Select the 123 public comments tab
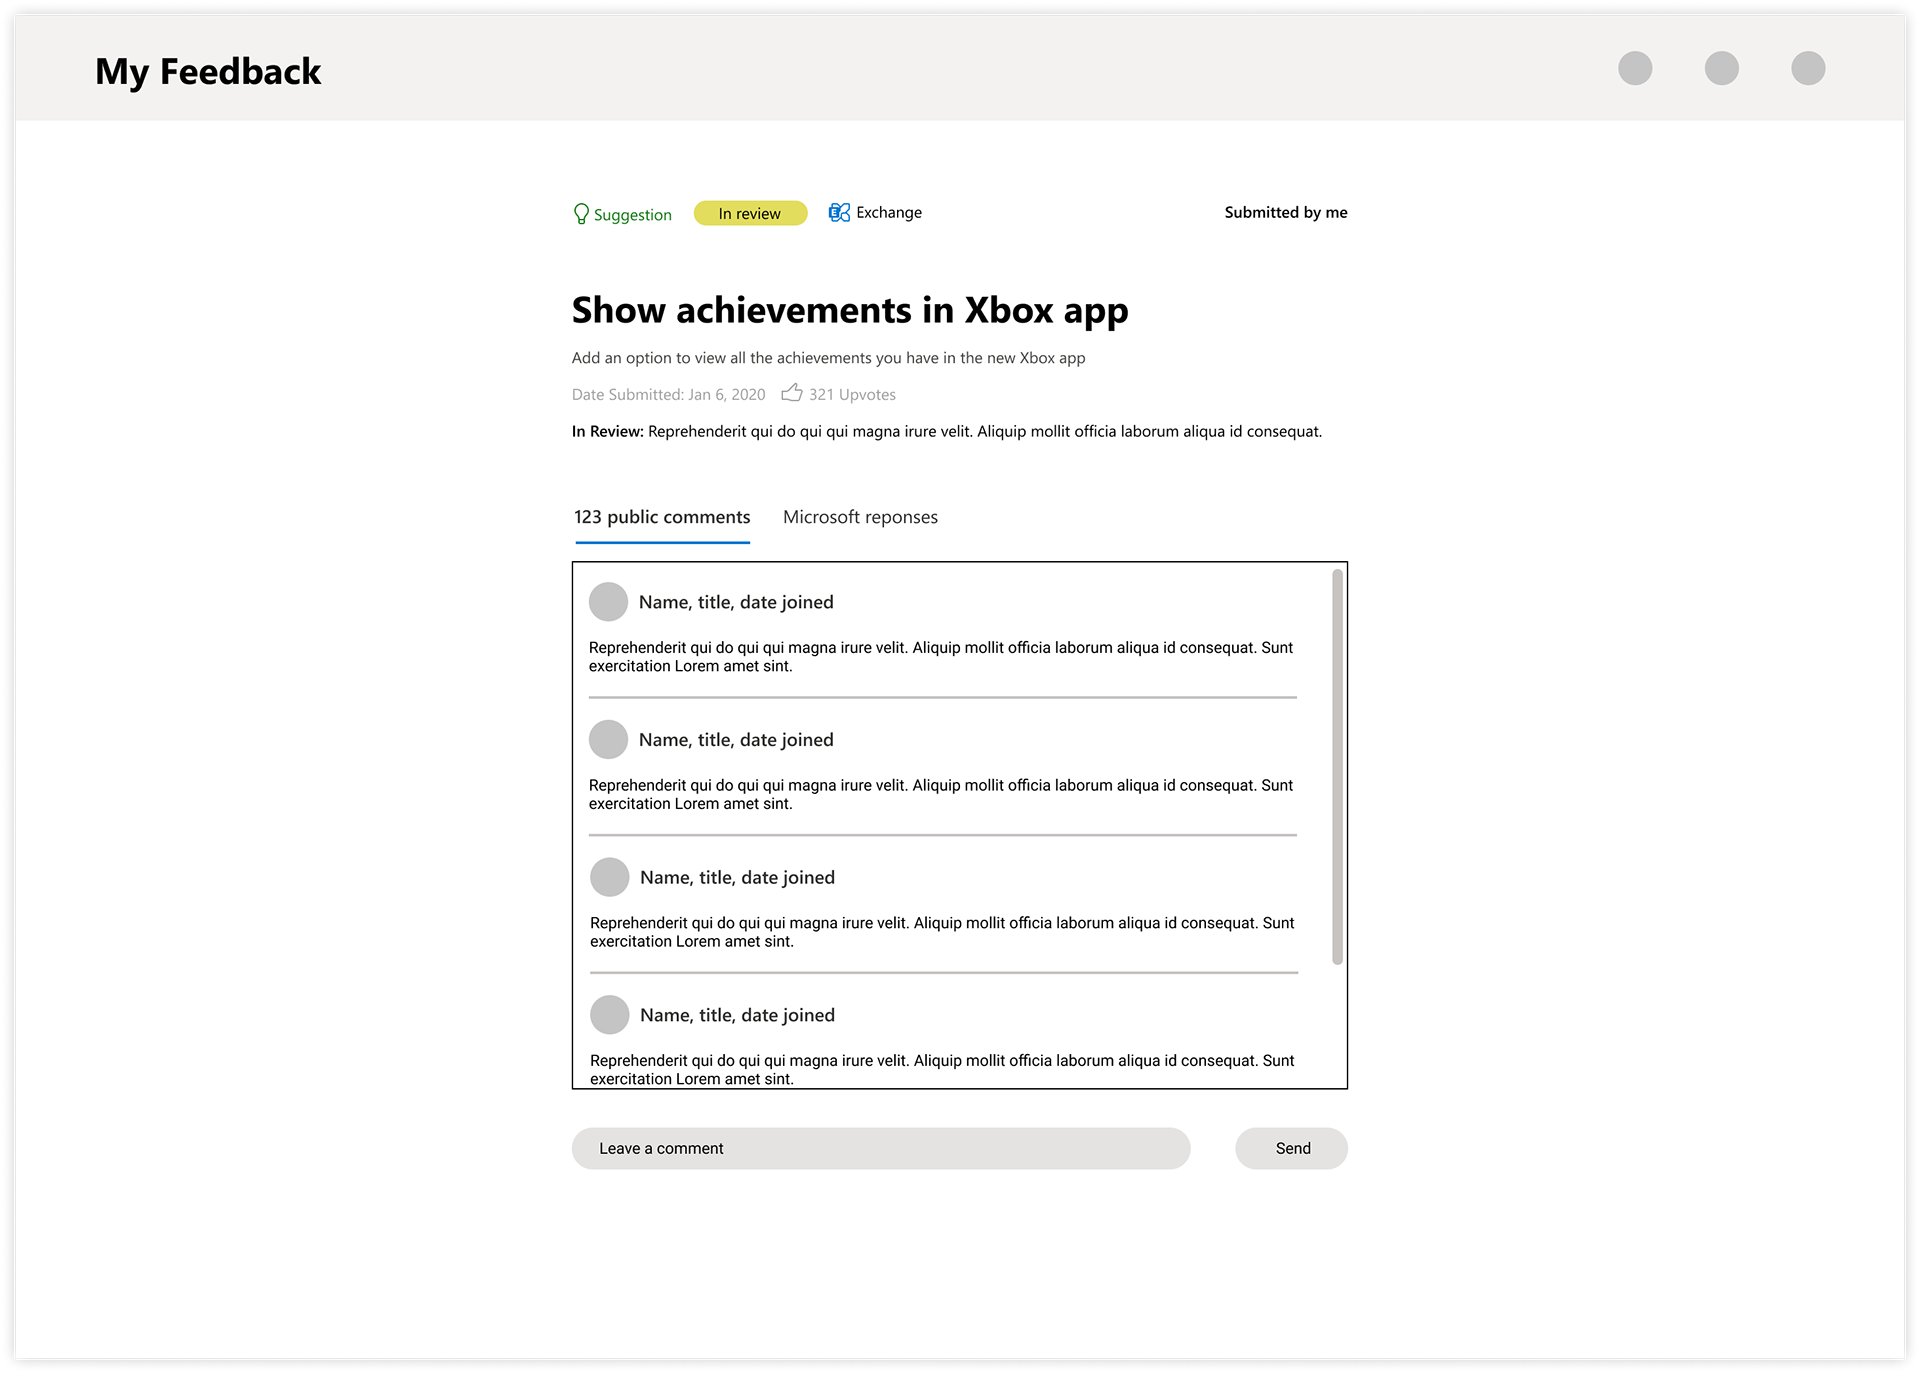Screen dimensions: 1920x1374 662,517
